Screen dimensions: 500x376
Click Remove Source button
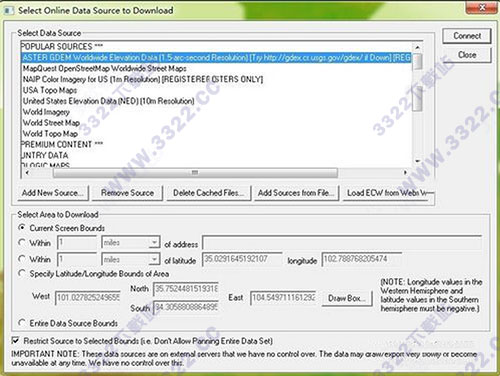127,193
